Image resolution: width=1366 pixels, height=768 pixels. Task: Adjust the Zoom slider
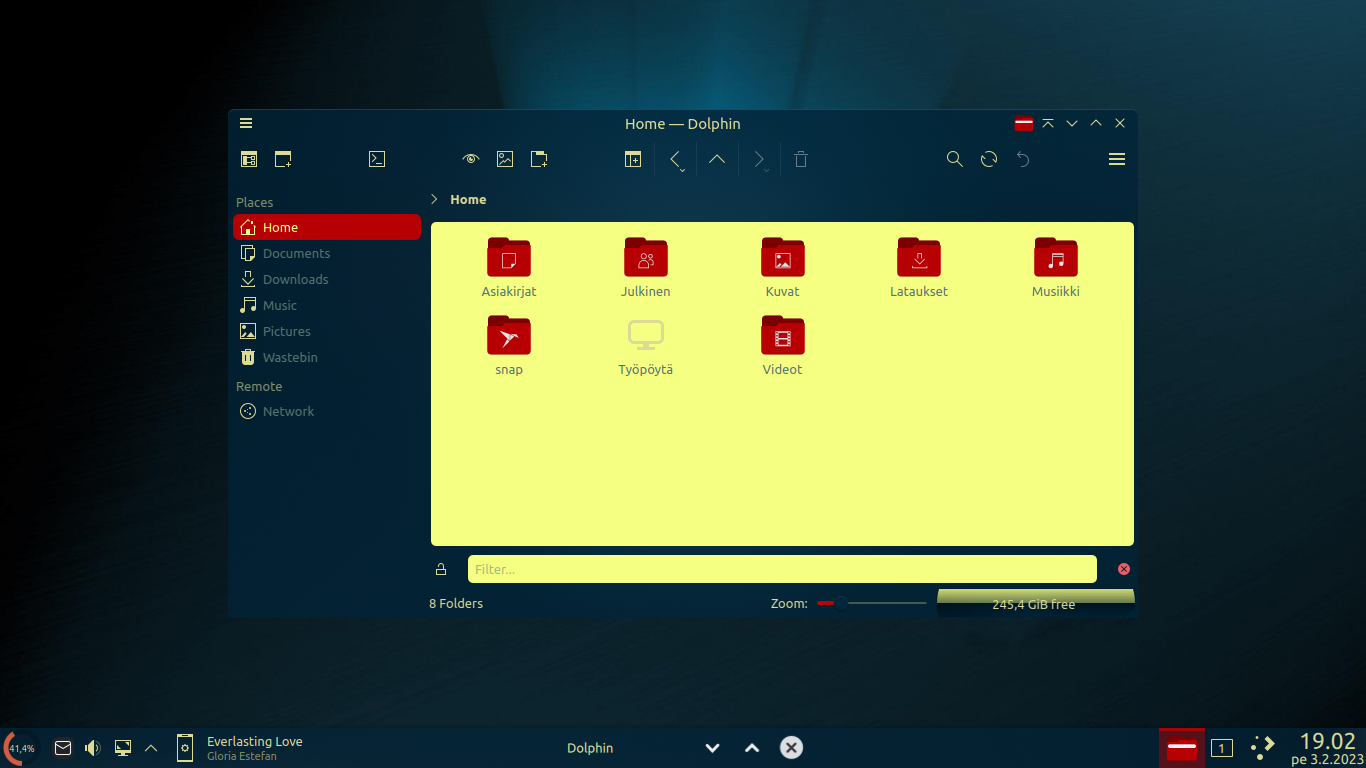point(871,603)
